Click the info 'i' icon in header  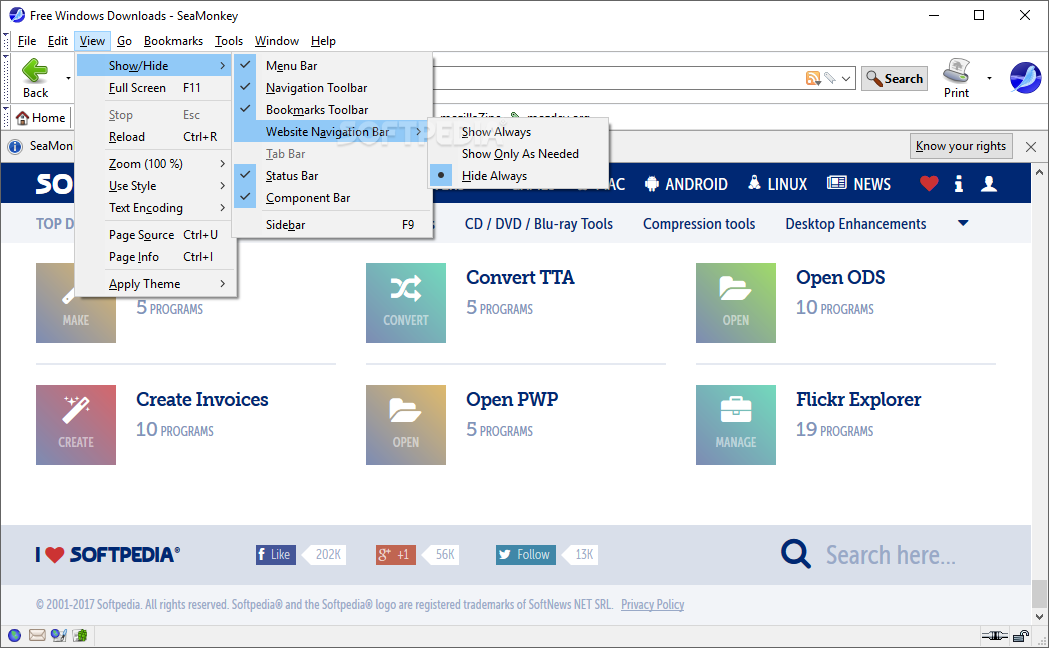(x=959, y=183)
